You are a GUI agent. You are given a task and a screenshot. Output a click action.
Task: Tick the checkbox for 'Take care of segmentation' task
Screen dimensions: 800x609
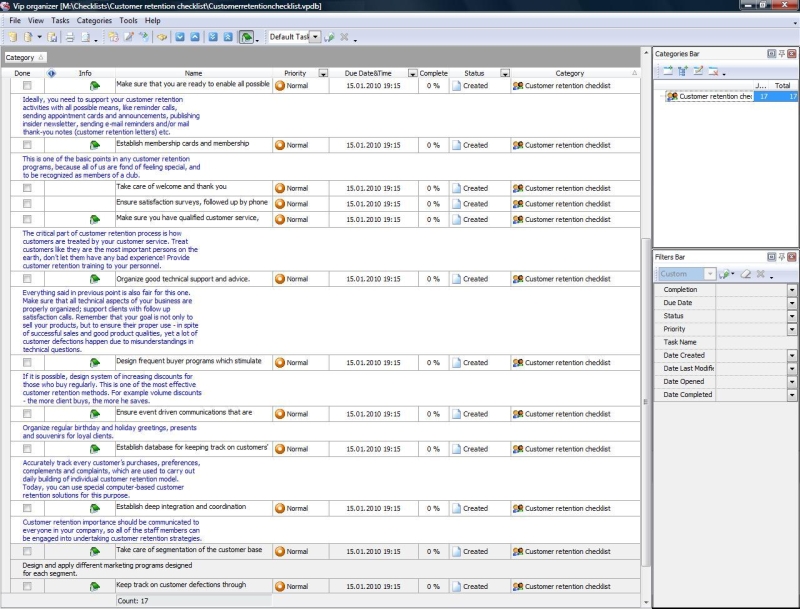point(27,551)
